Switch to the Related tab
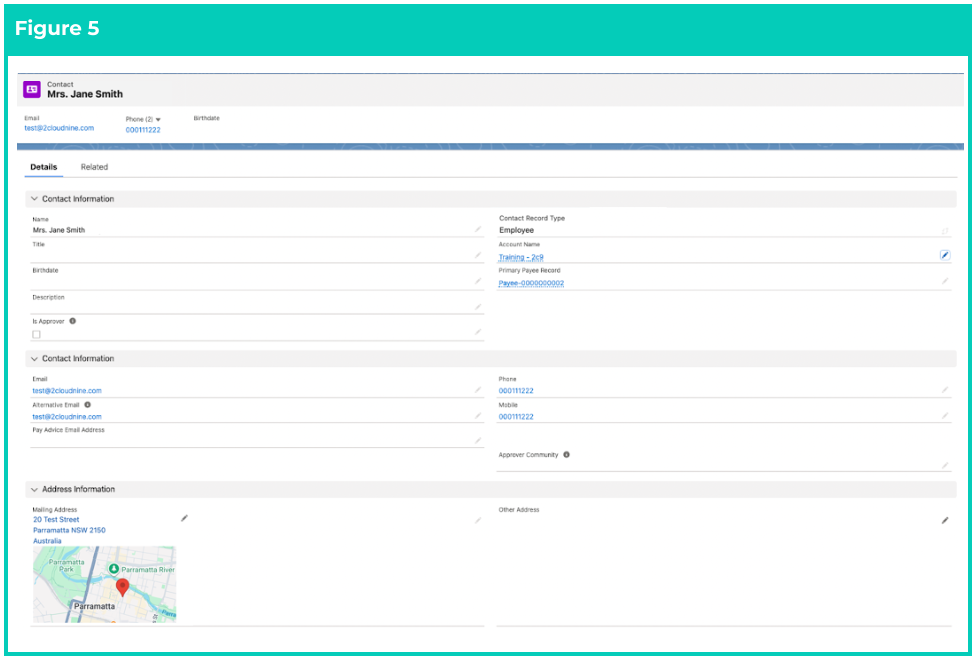Viewport: 976px width, 660px height. (94, 167)
